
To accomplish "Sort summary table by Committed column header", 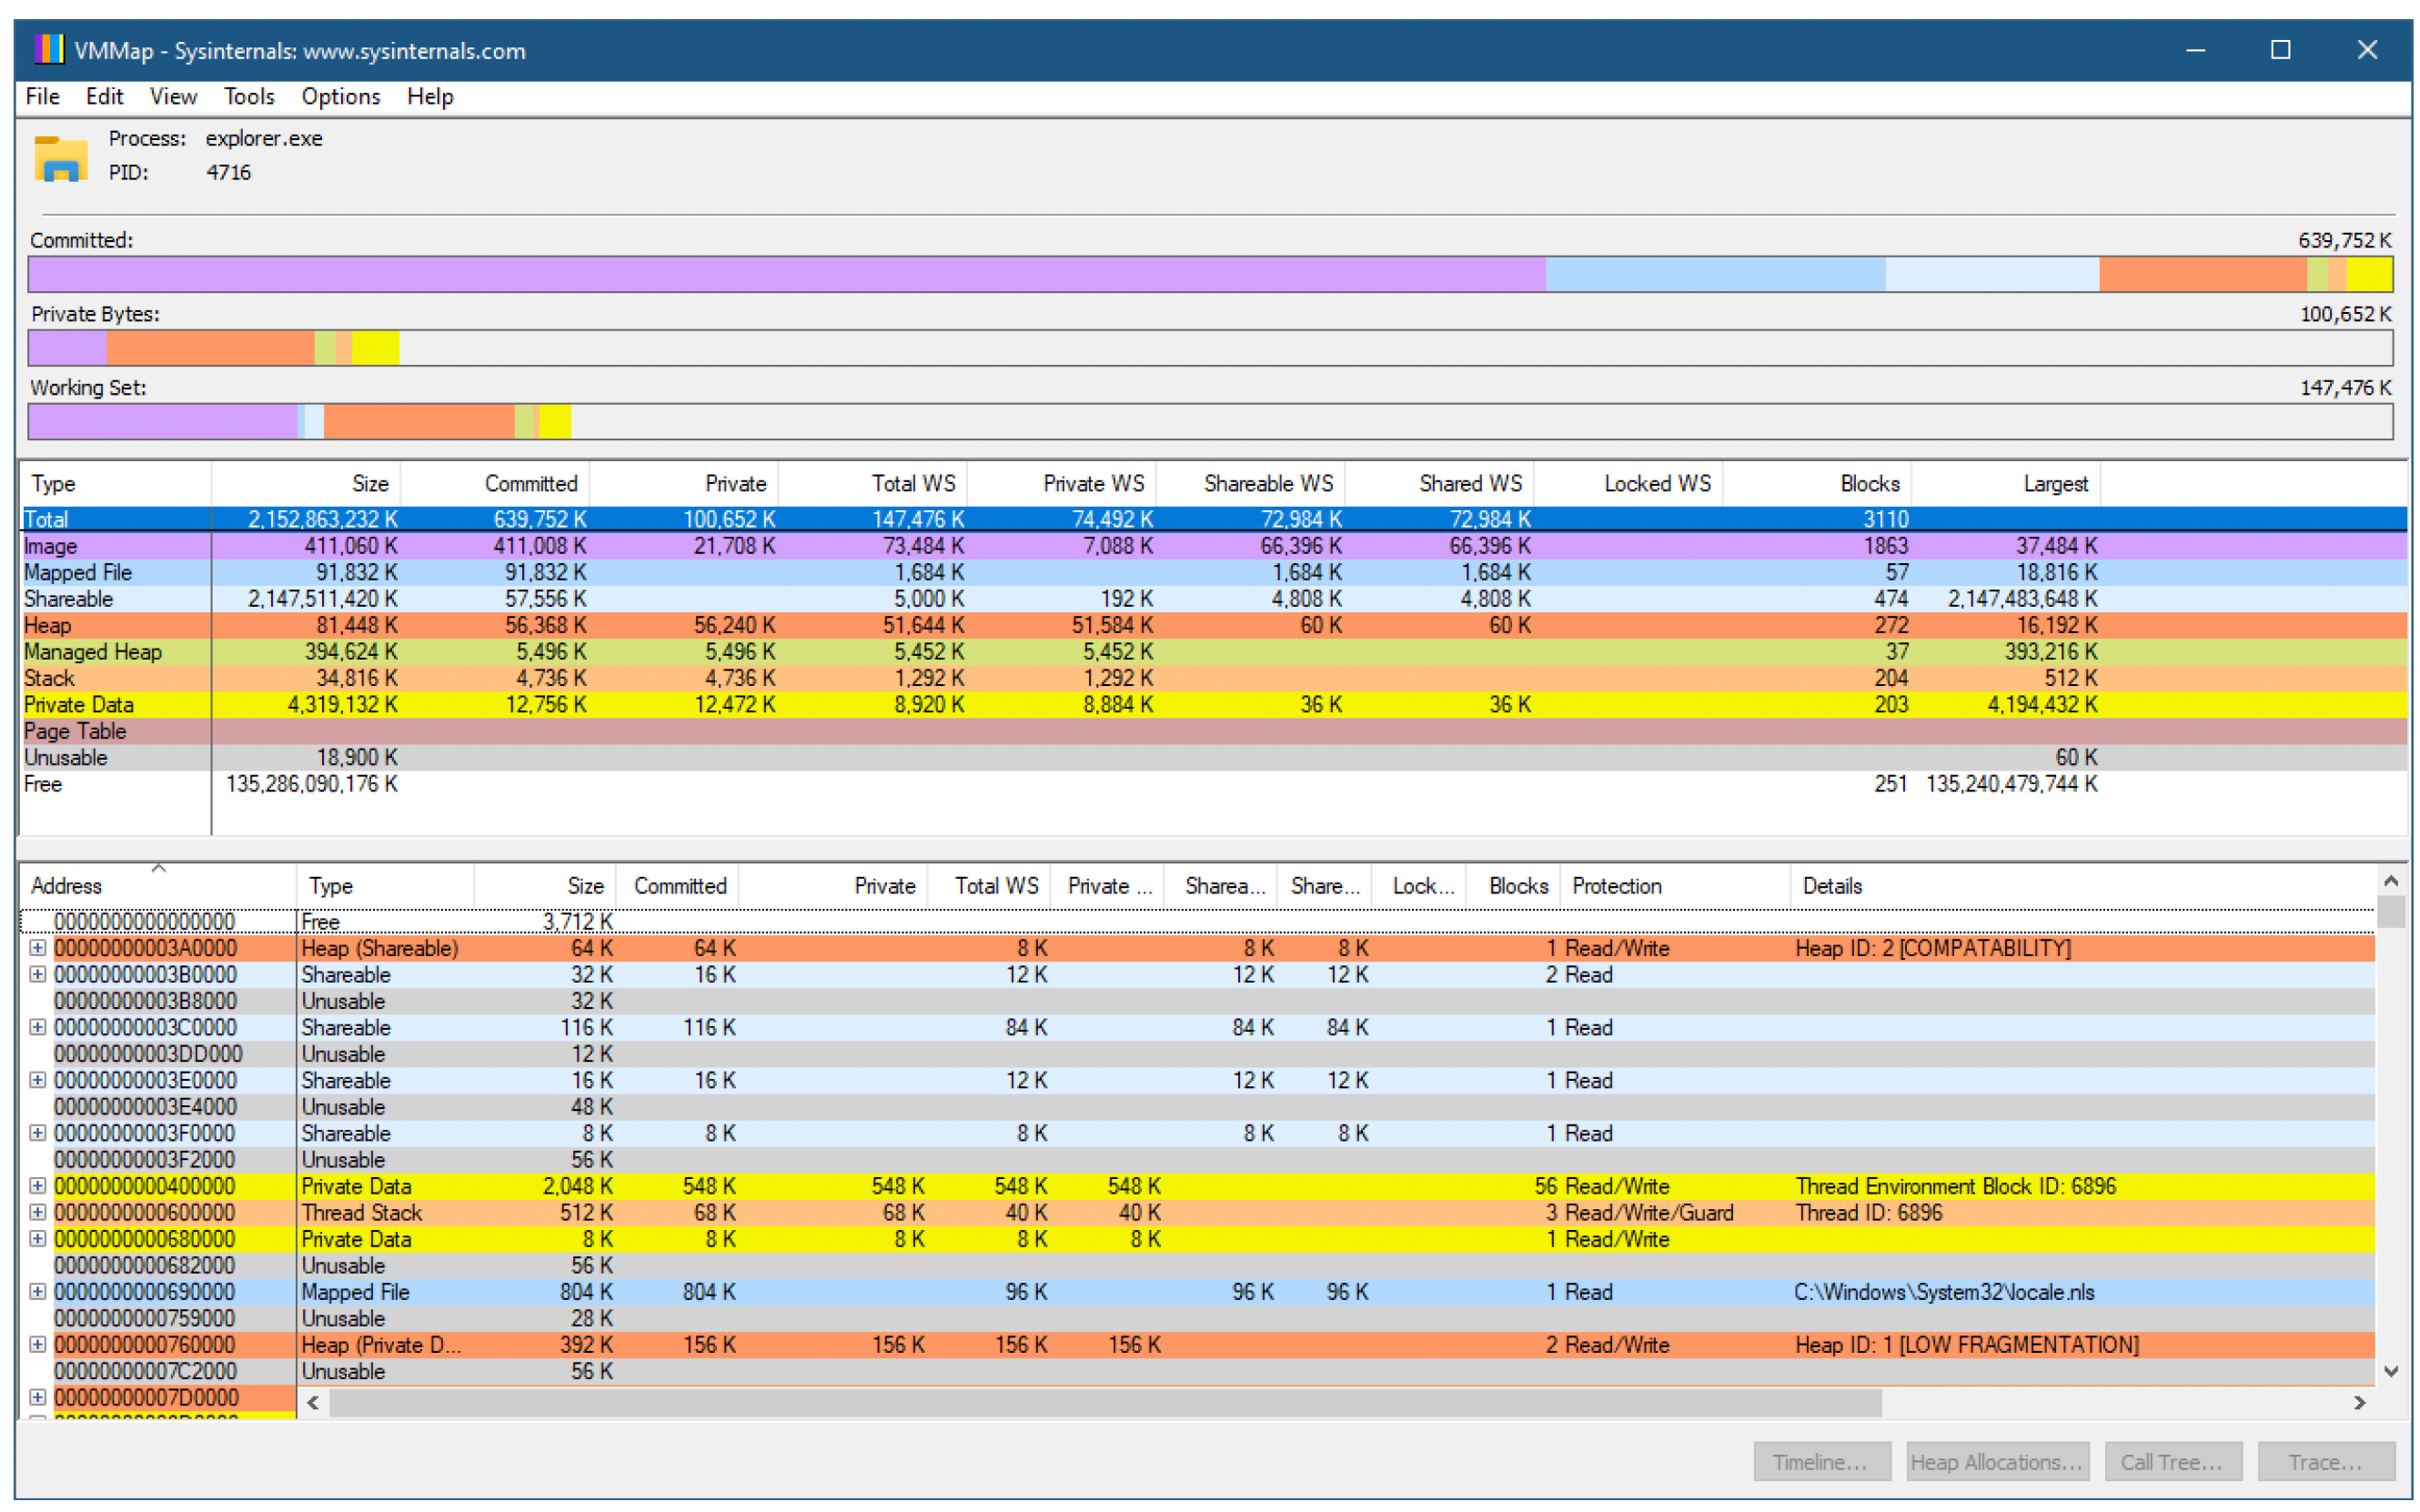I will (495, 483).
